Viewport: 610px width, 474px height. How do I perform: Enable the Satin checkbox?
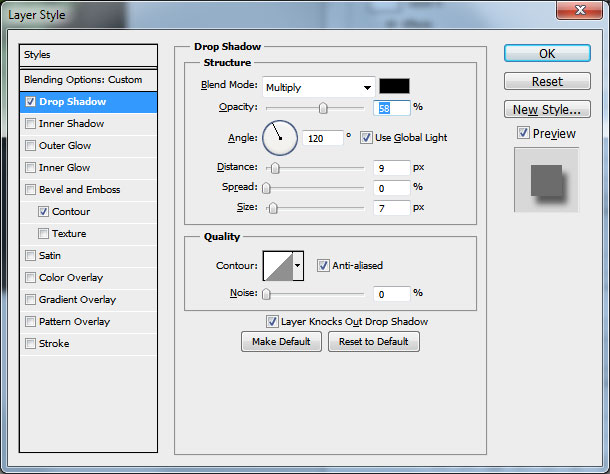(x=30, y=256)
